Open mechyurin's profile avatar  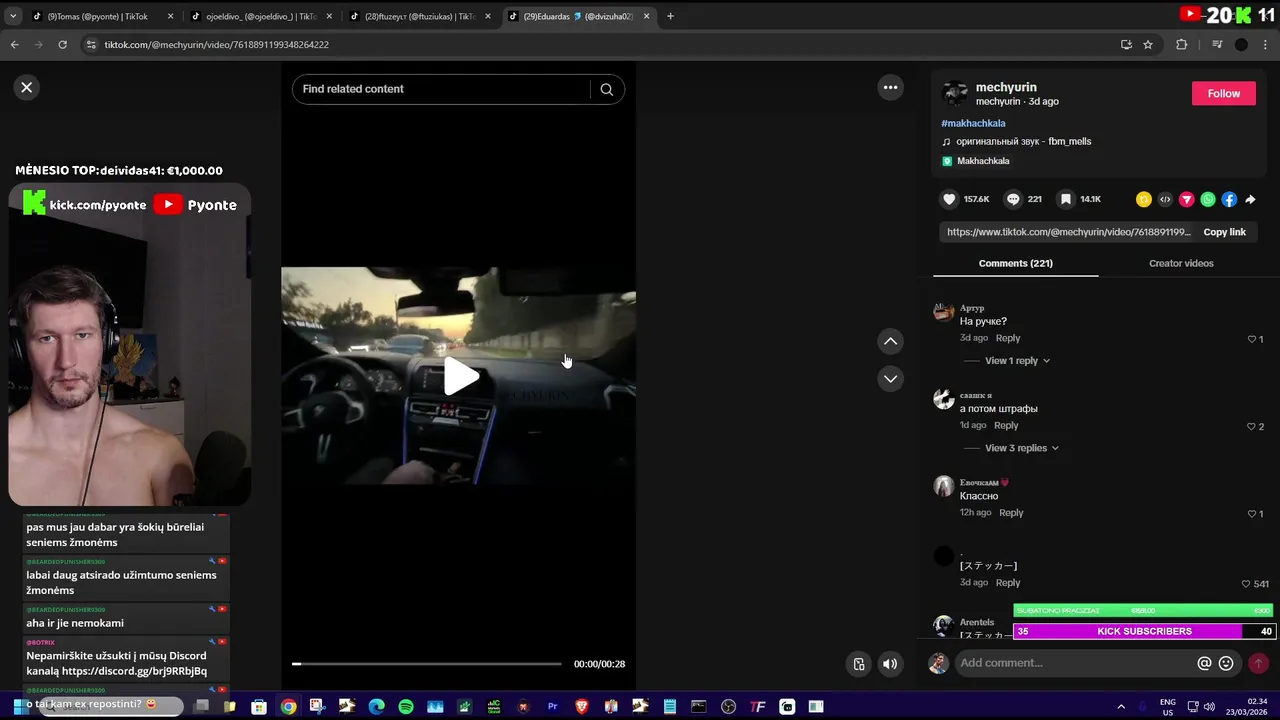(955, 94)
